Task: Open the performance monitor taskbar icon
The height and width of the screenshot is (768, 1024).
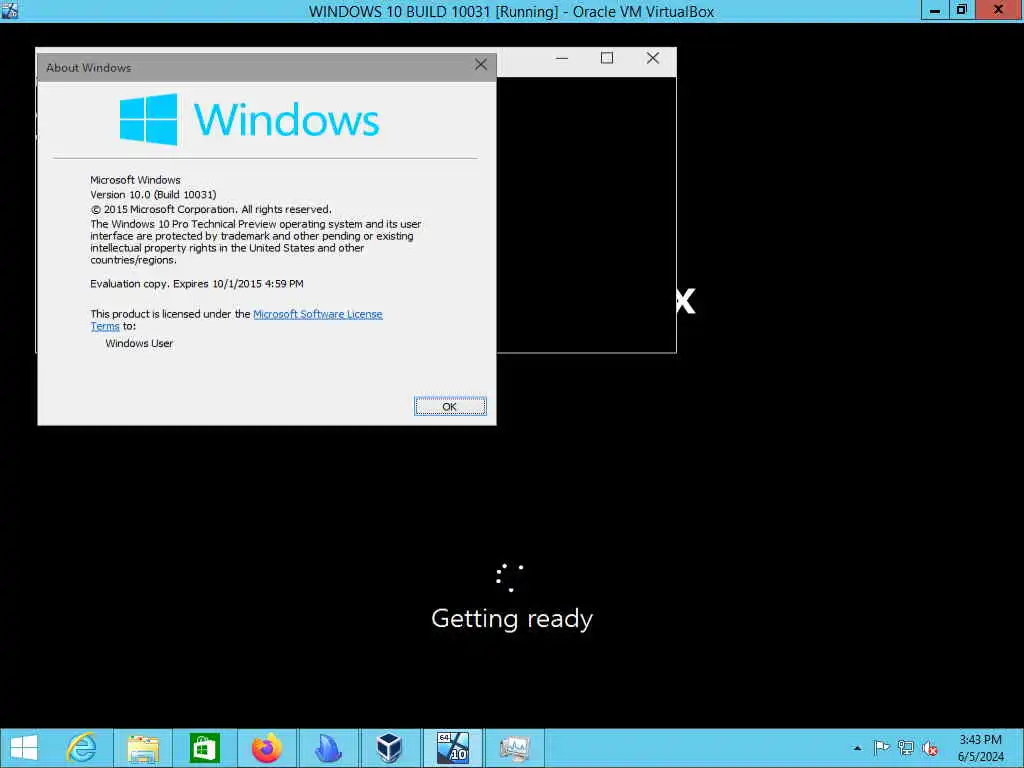Action: click(514, 748)
